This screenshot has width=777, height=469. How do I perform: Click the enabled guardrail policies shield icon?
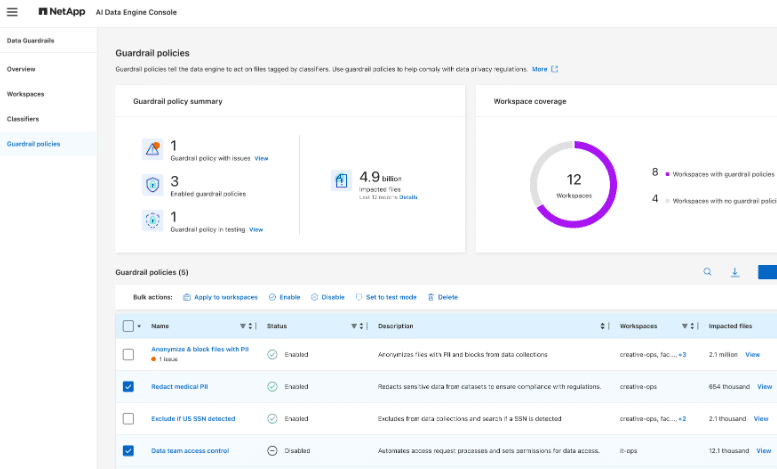pyautogui.click(x=152, y=184)
